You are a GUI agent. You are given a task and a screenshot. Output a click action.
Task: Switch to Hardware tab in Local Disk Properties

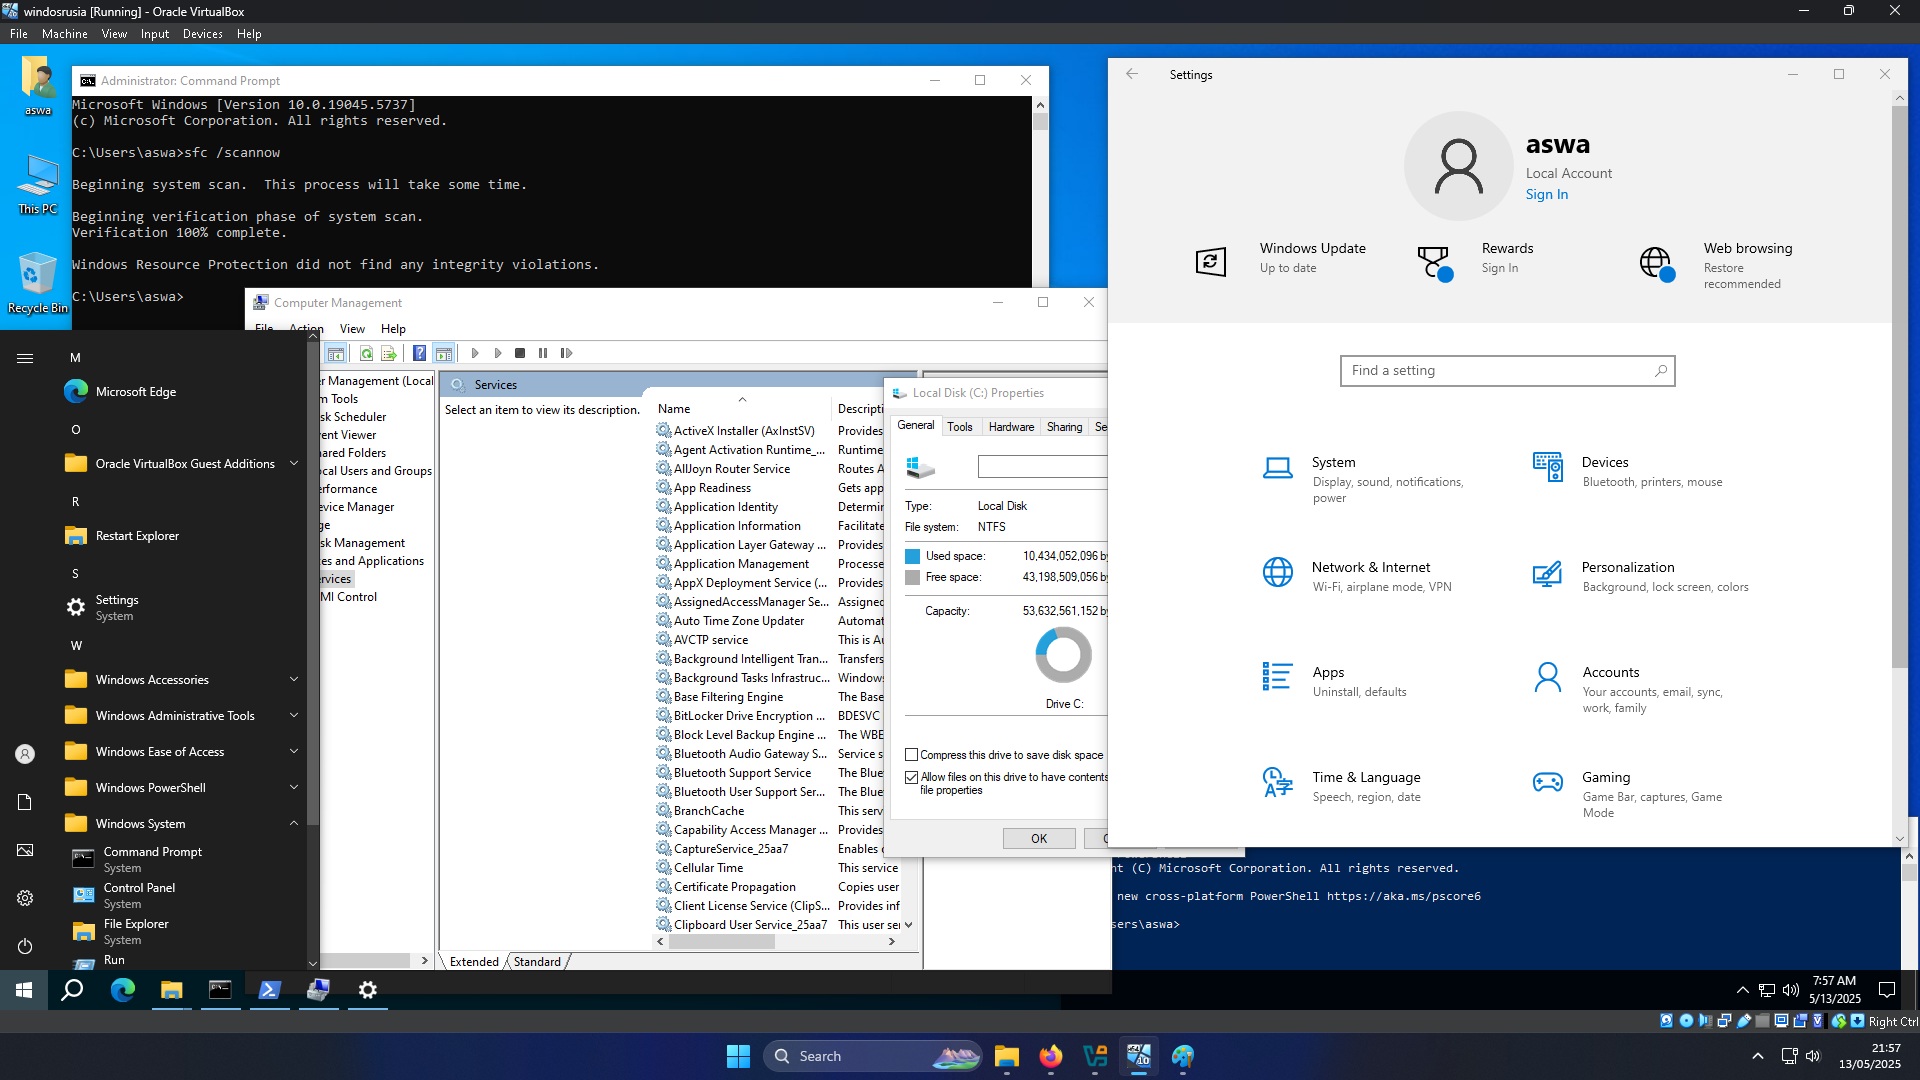tap(1011, 427)
